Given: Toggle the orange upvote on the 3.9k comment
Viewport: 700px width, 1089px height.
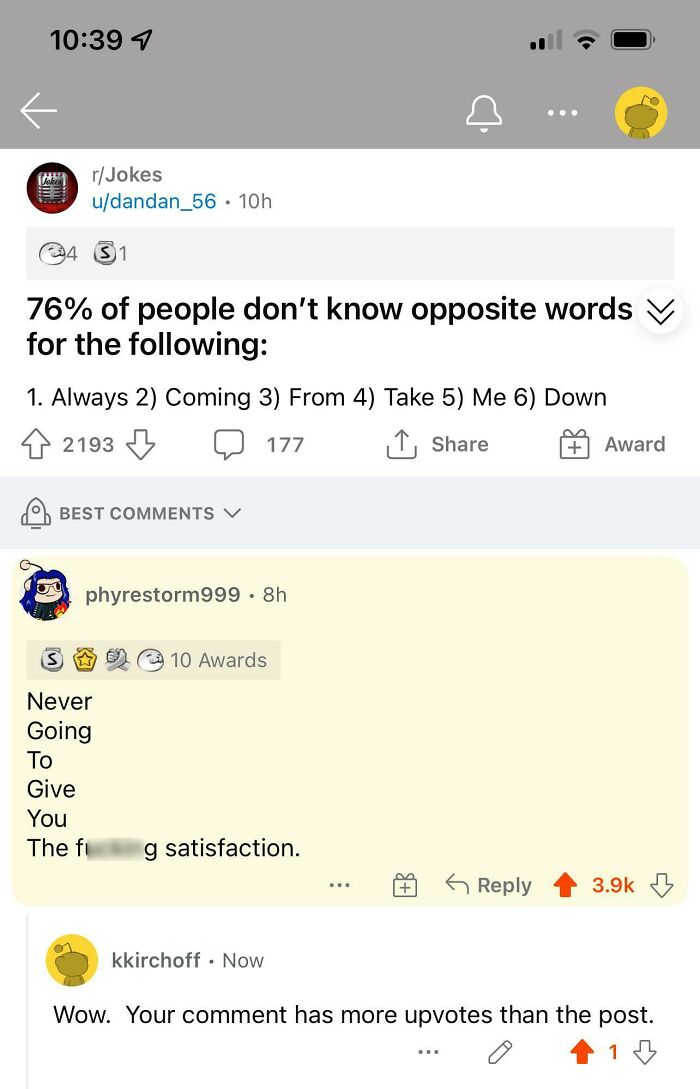Looking at the screenshot, I should (566, 885).
